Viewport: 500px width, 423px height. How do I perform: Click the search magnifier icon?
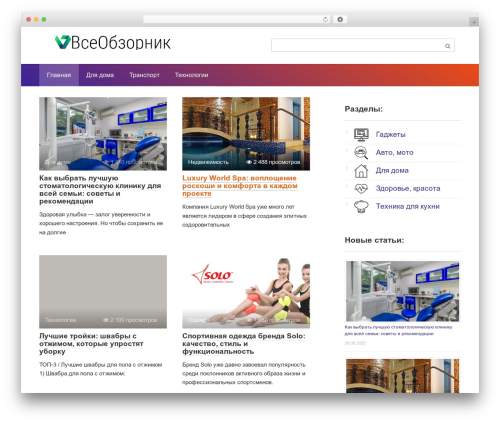447,46
